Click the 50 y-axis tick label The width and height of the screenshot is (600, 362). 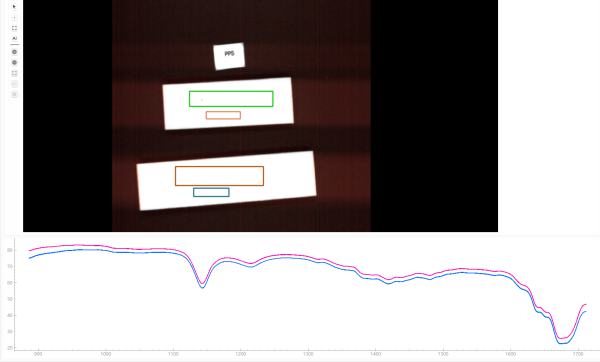[10, 299]
